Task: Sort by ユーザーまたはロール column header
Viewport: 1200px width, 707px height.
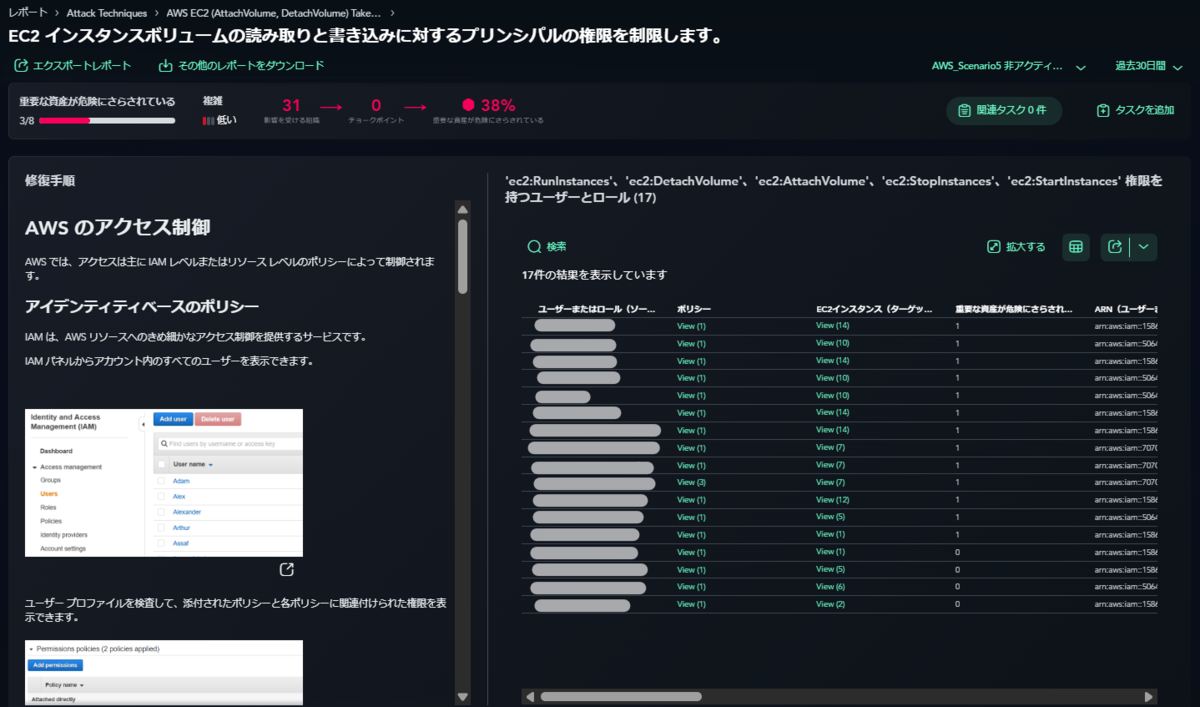Action: pyautogui.click(x=598, y=309)
